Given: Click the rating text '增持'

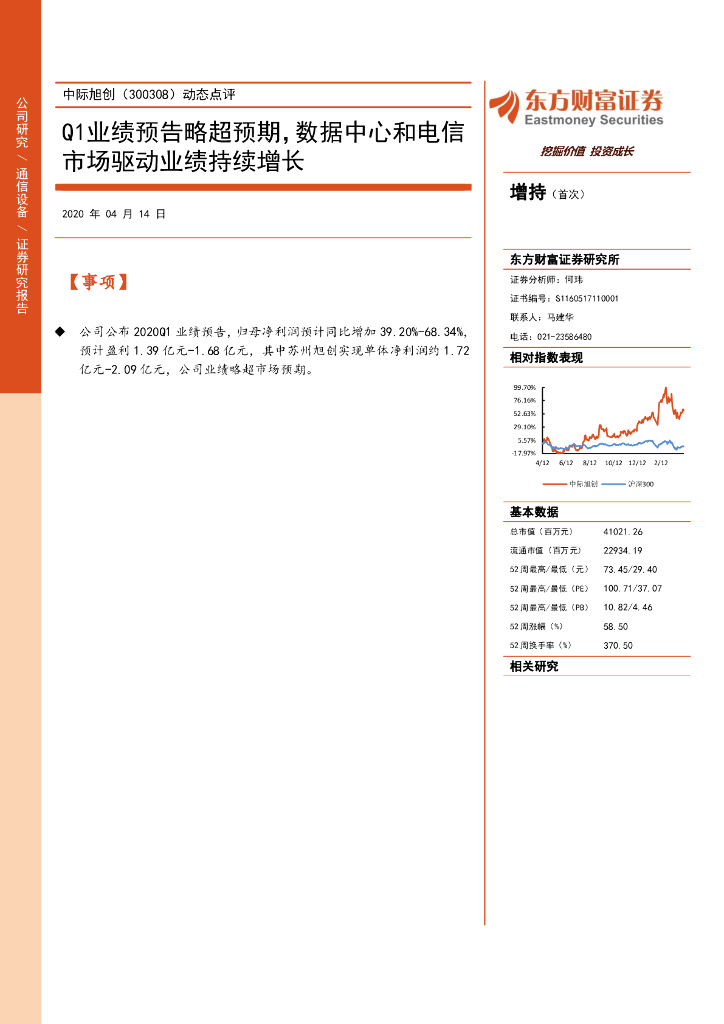Looking at the screenshot, I should coord(528,193).
